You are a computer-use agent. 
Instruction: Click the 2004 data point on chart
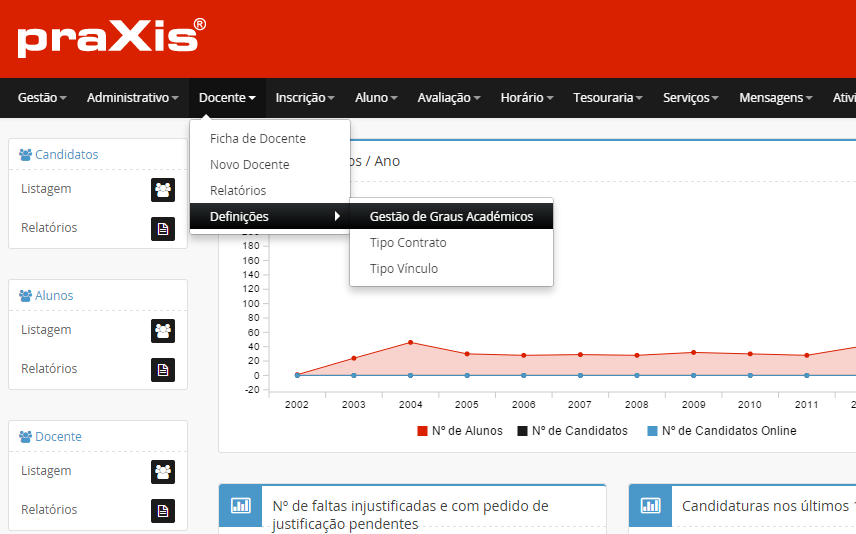tap(410, 342)
